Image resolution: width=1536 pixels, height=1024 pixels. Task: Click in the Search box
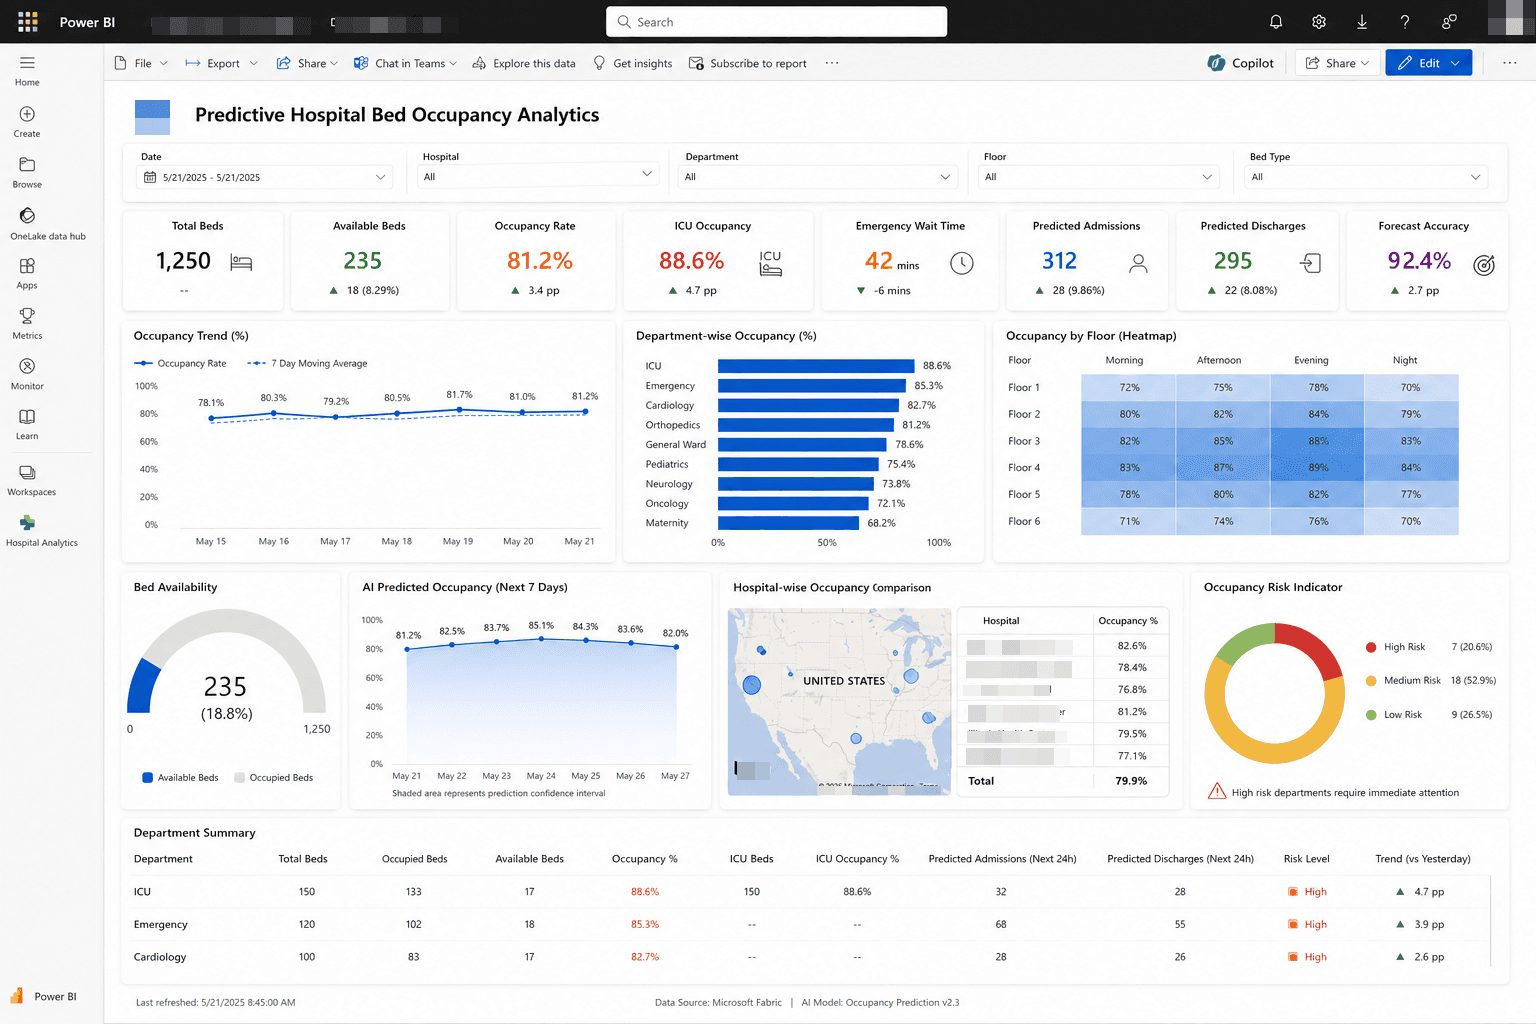coord(776,22)
